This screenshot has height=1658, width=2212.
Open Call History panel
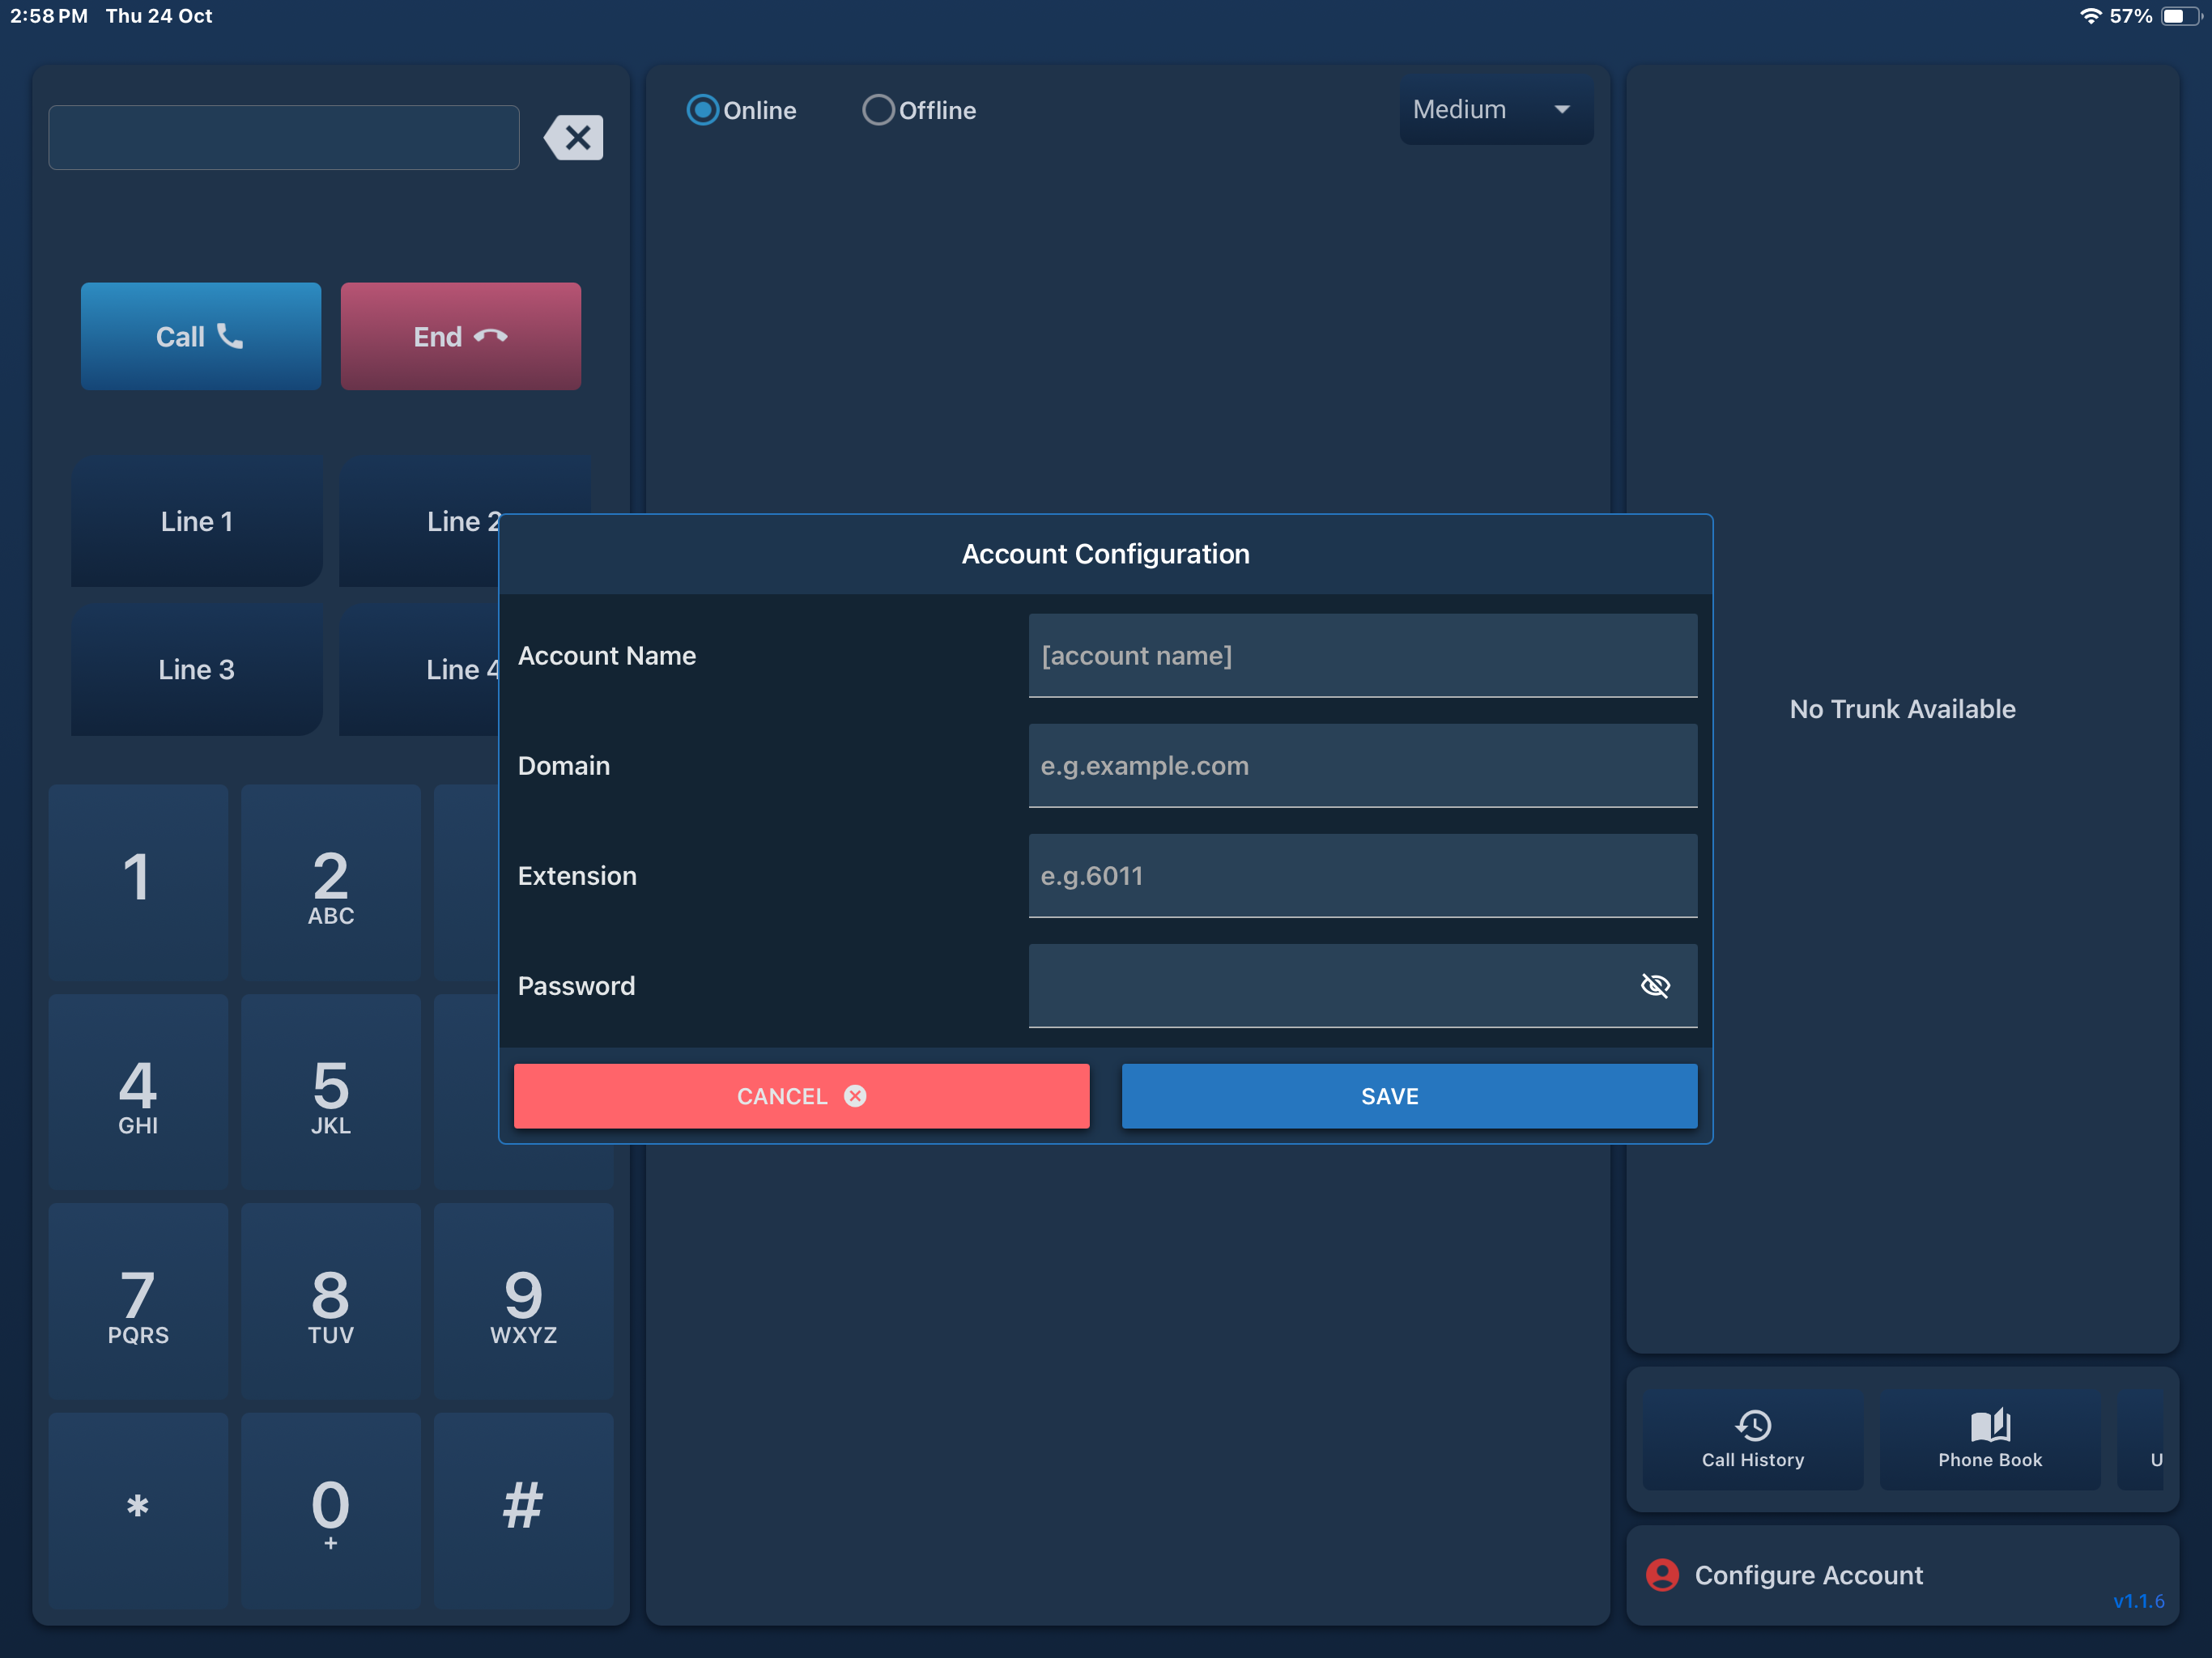1752,1439
